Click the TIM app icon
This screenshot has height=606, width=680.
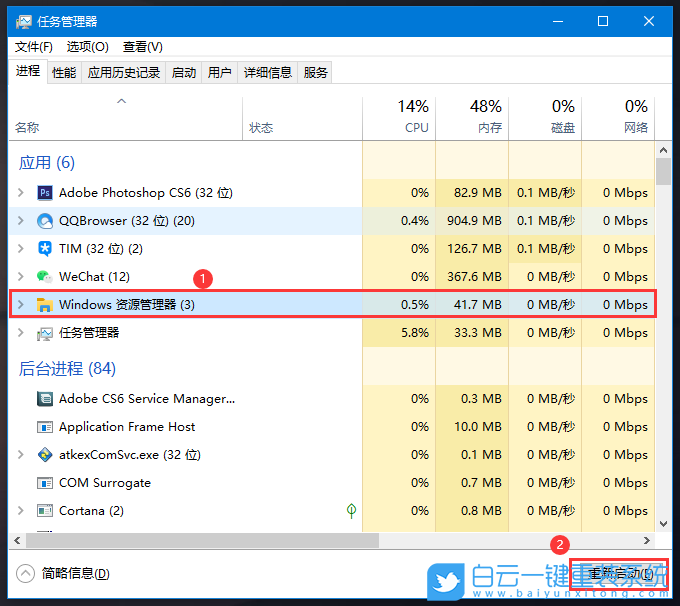[x=45, y=249]
